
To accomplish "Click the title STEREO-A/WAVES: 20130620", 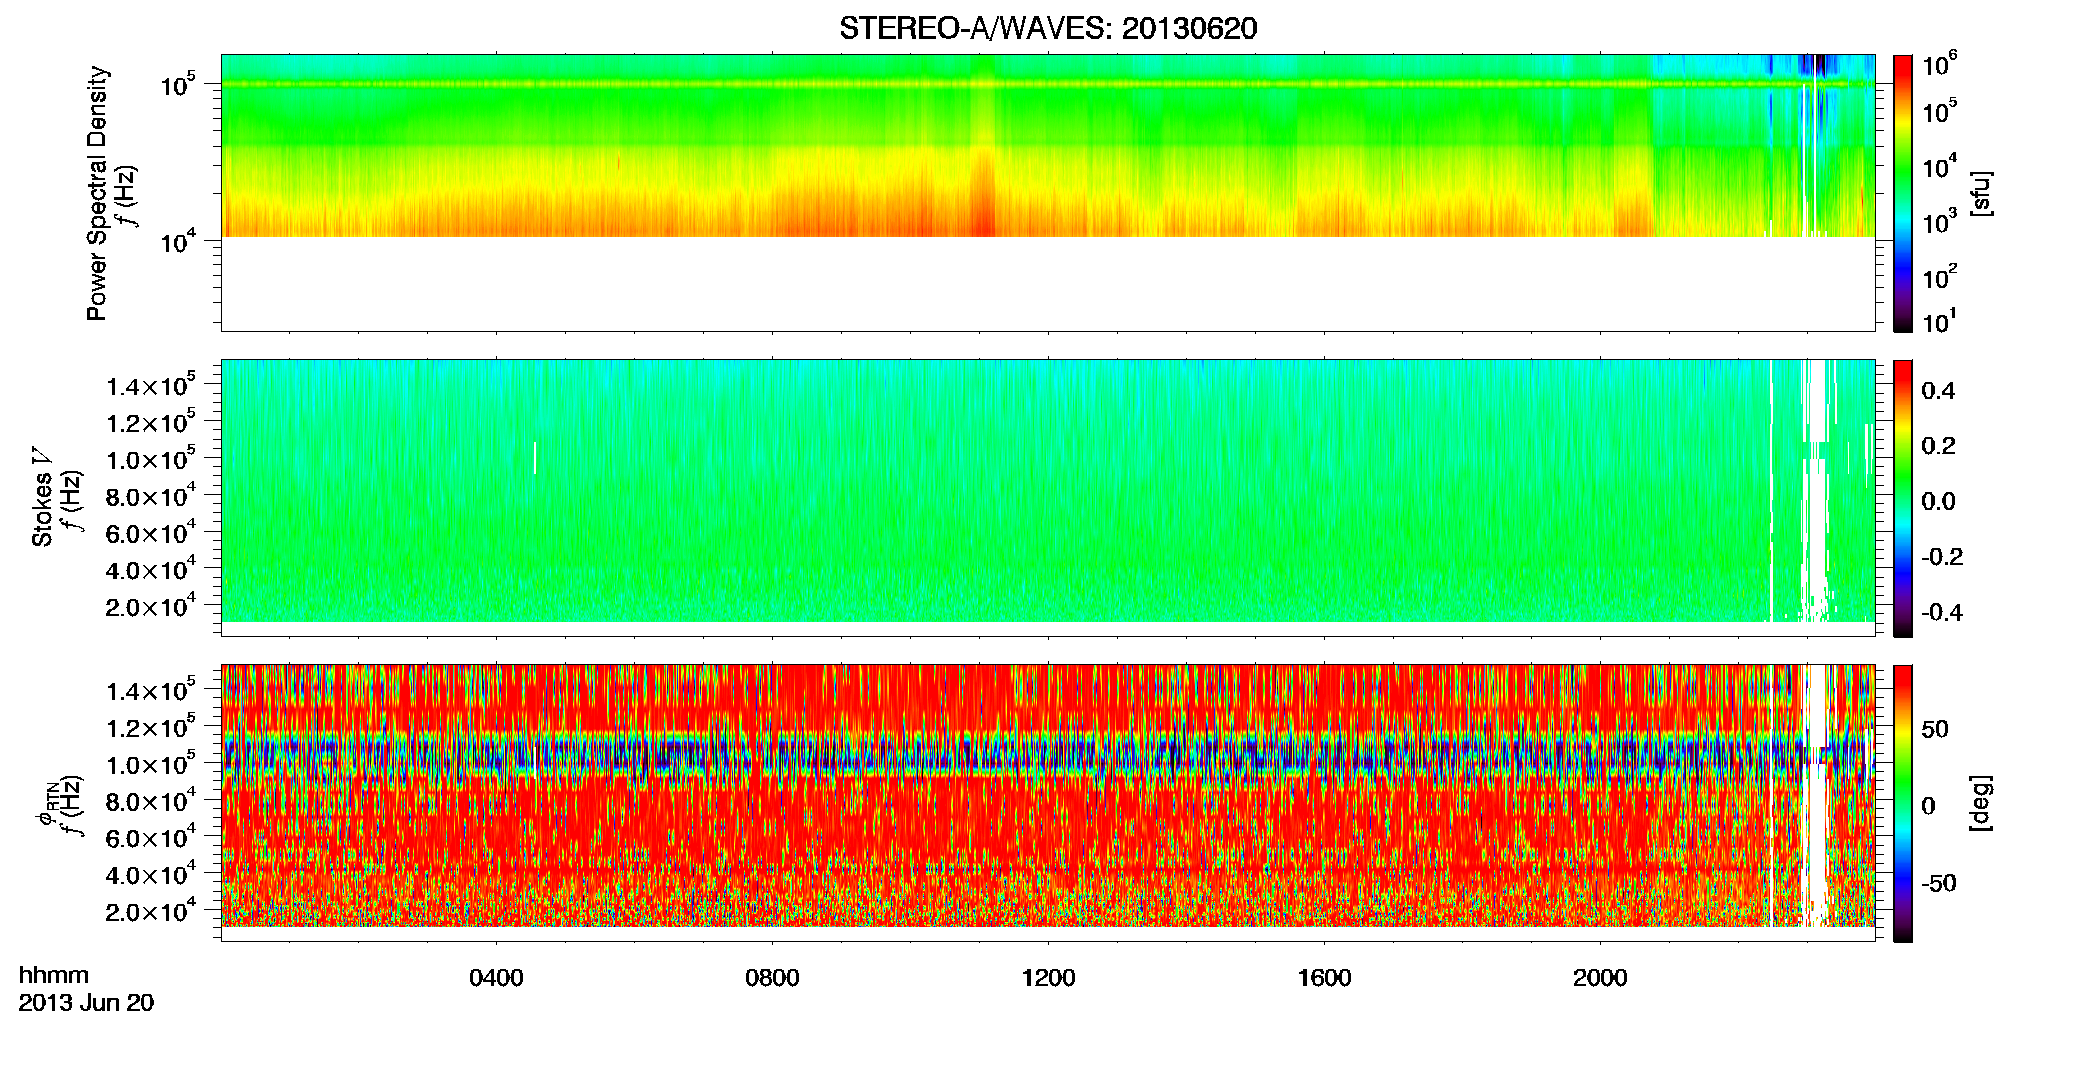I will tap(1048, 28).
